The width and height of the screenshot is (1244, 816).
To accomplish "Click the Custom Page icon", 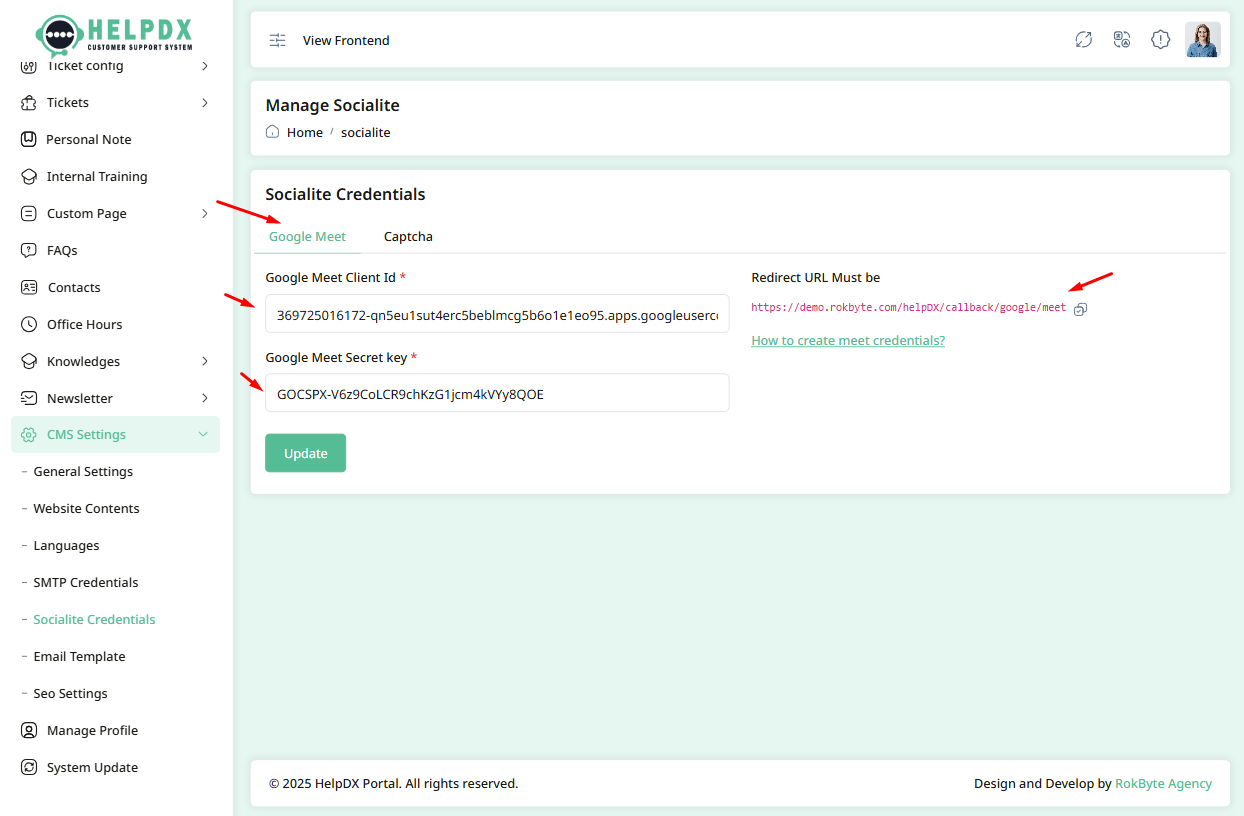I will [x=28, y=213].
